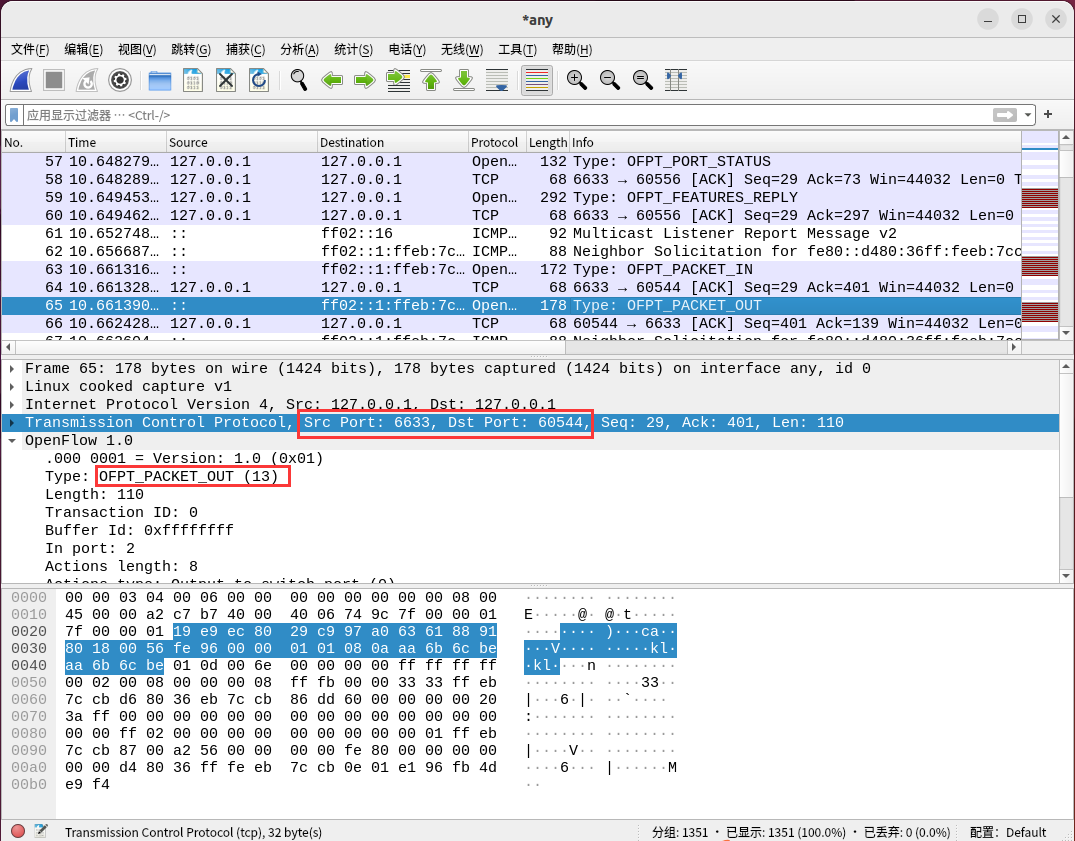Expand Linux cooked capture v1 row

coord(12,387)
